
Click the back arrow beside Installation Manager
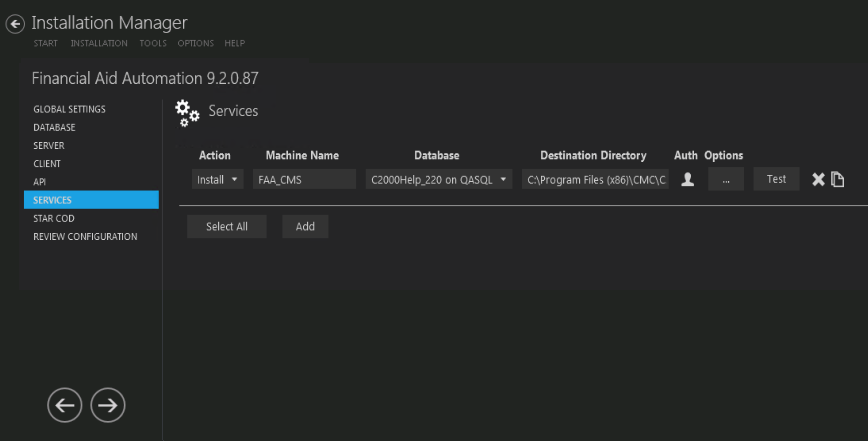pyautogui.click(x=15, y=24)
